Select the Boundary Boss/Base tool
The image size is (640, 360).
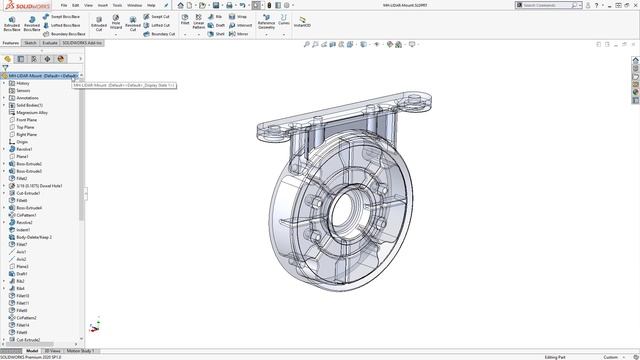(x=64, y=34)
